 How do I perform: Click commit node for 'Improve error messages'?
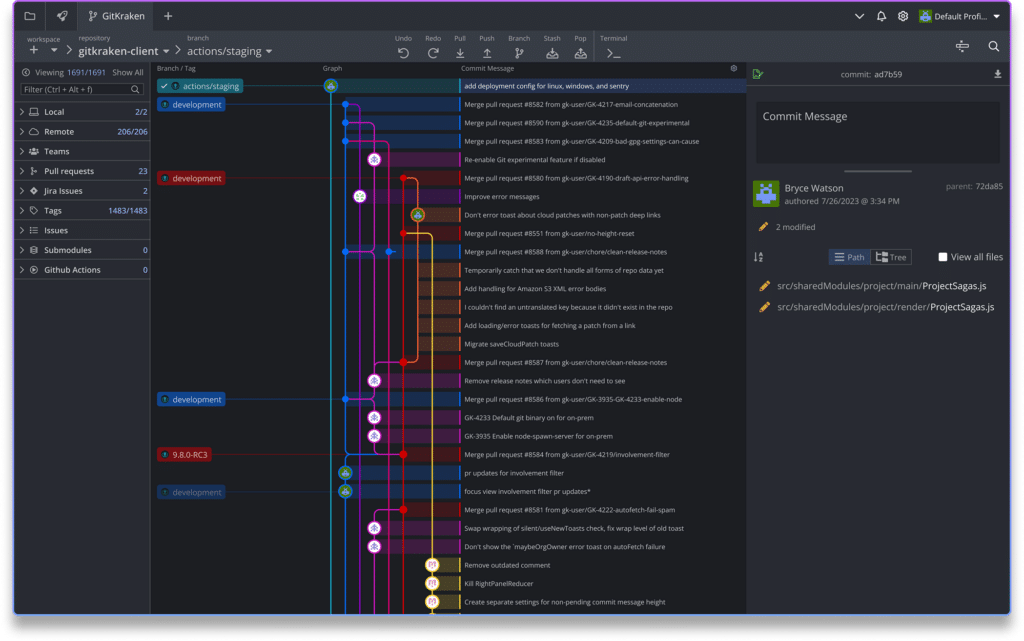pos(360,196)
